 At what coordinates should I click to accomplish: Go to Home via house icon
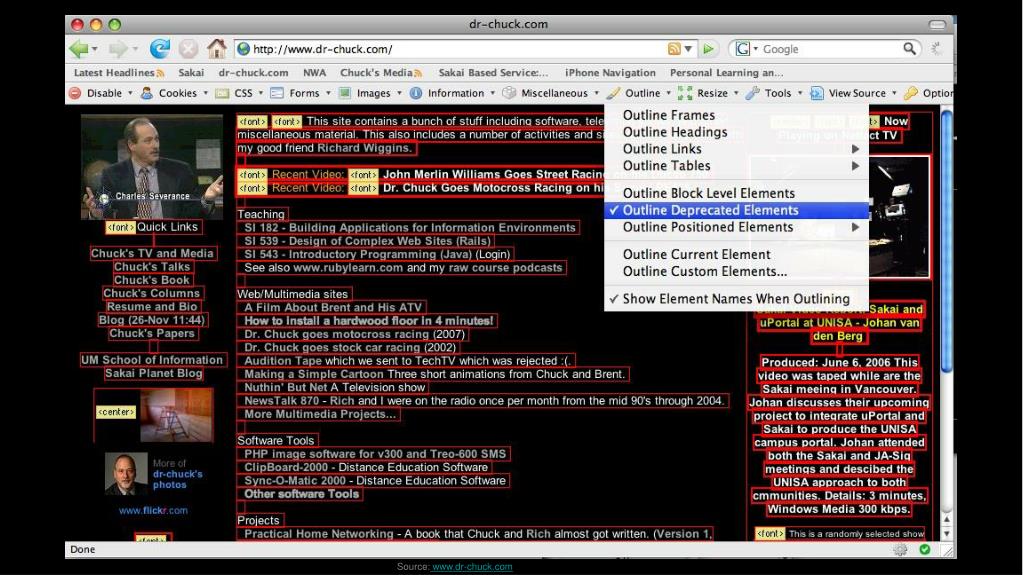coord(217,48)
